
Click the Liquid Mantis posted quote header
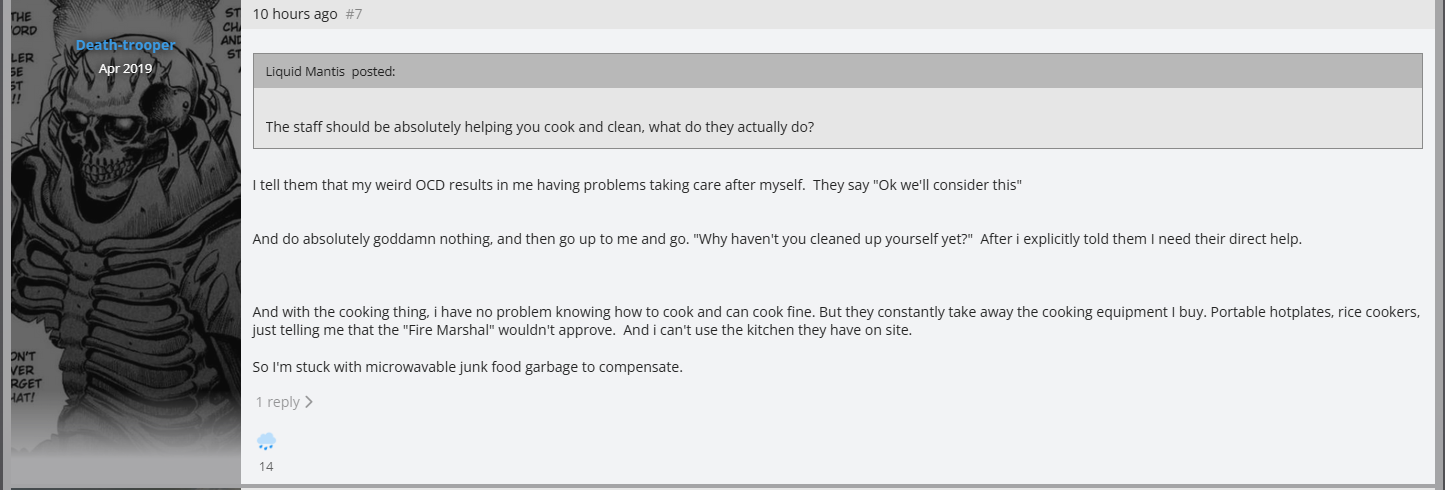click(x=837, y=71)
